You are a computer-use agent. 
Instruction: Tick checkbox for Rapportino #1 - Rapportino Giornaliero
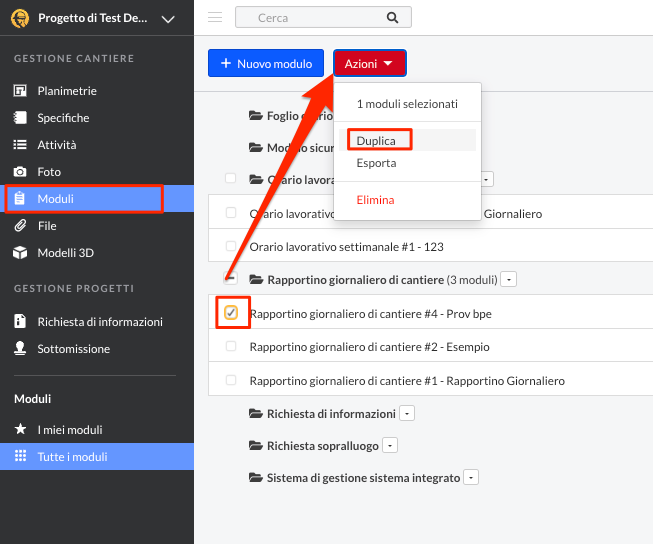231,380
